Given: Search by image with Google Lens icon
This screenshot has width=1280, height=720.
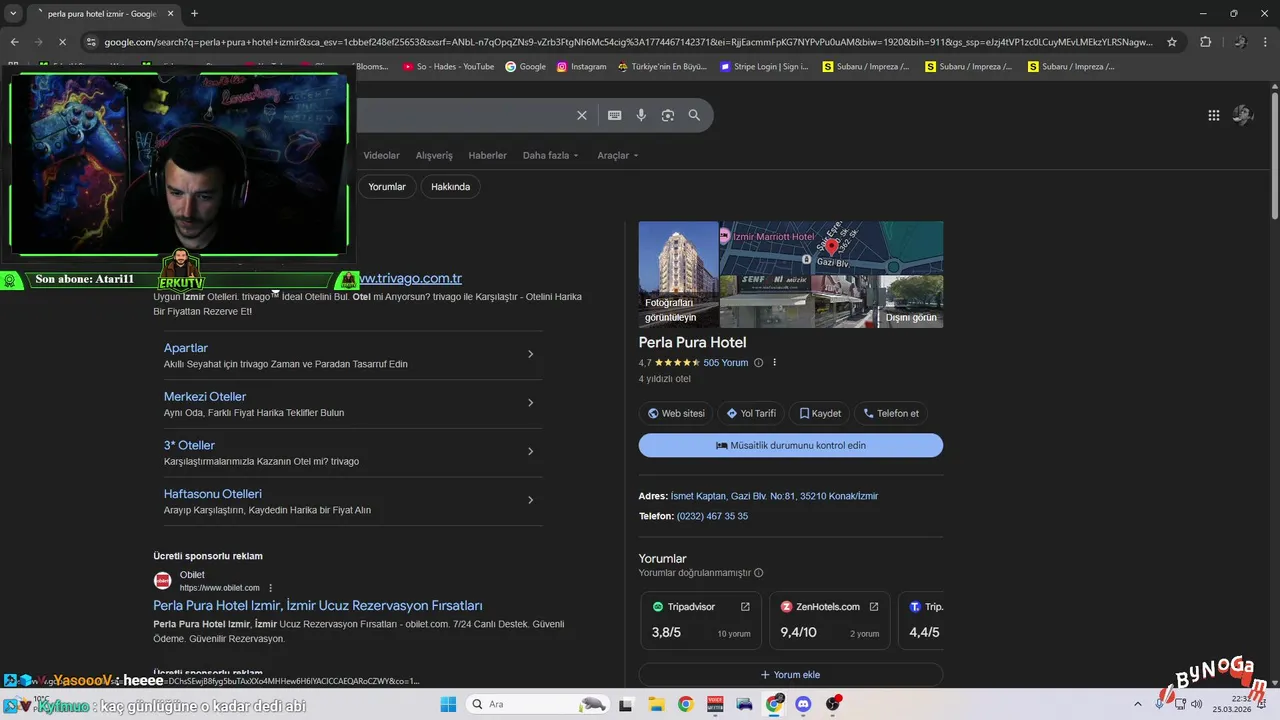Looking at the screenshot, I should [668, 116].
